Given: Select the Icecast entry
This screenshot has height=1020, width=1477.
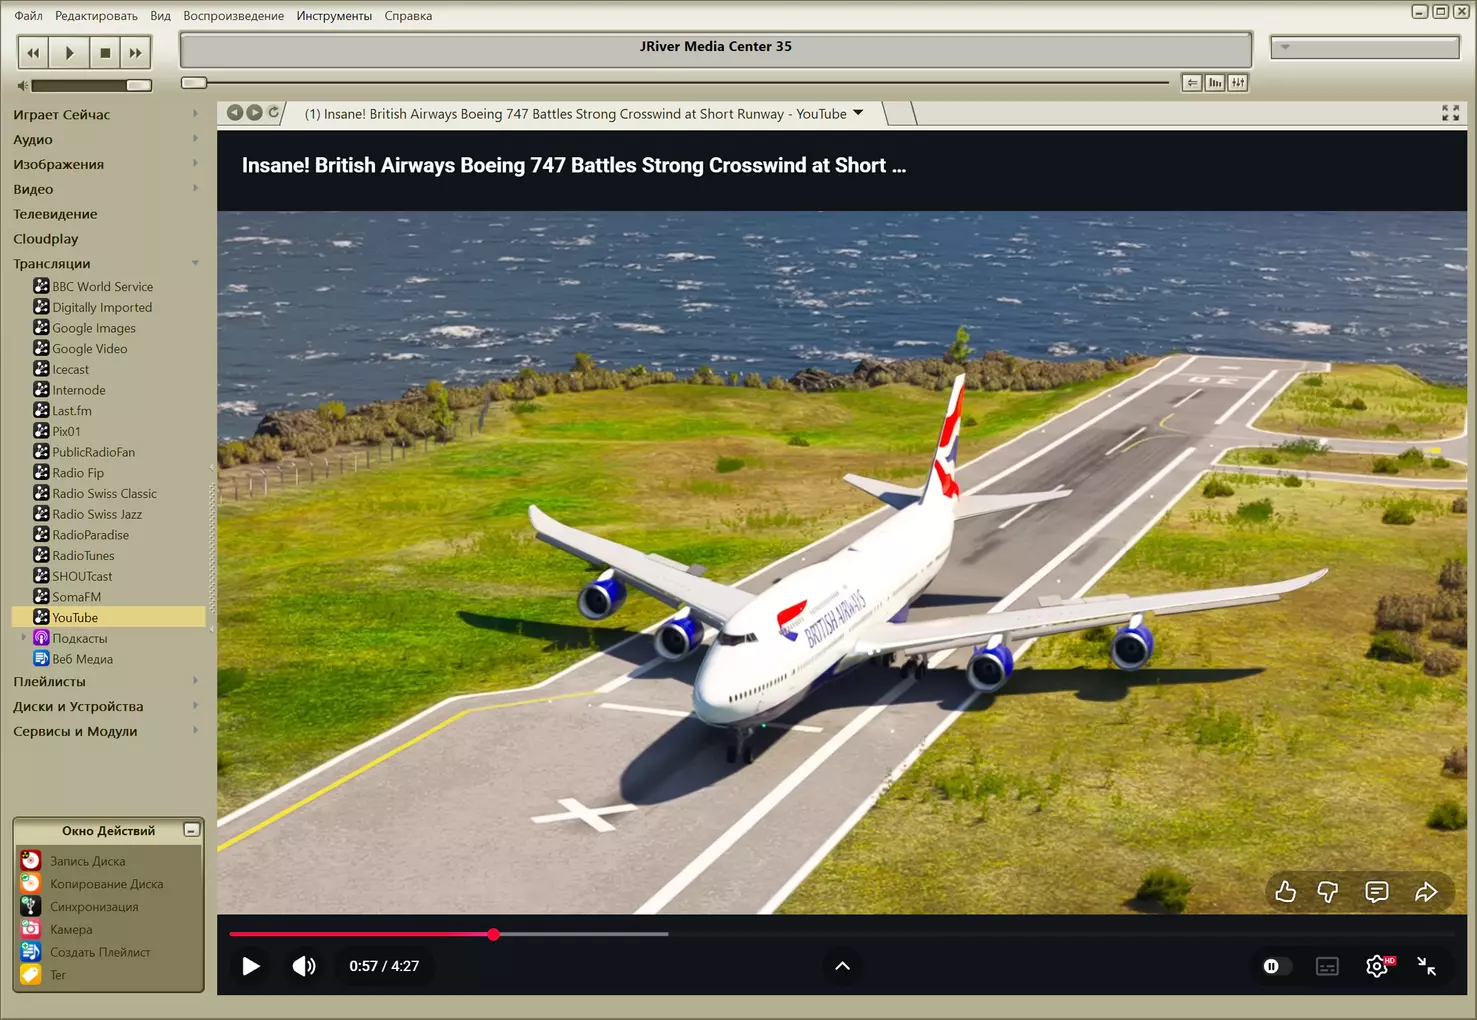Looking at the screenshot, I should click(x=70, y=370).
